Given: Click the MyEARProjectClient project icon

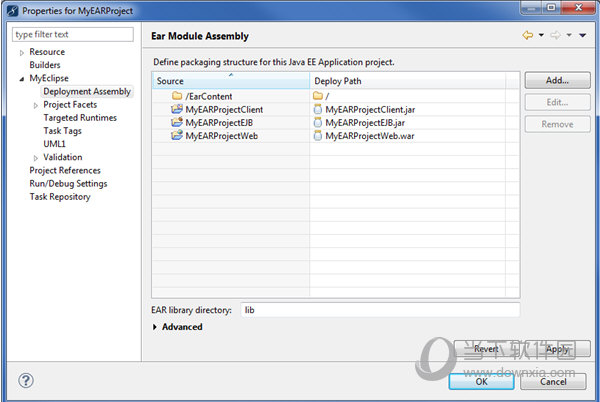Looking at the screenshot, I should click(x=177, y=109).
